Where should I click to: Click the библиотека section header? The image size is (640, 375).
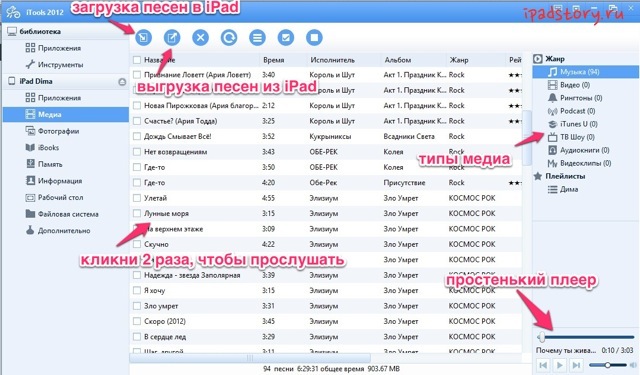(40, 31)
